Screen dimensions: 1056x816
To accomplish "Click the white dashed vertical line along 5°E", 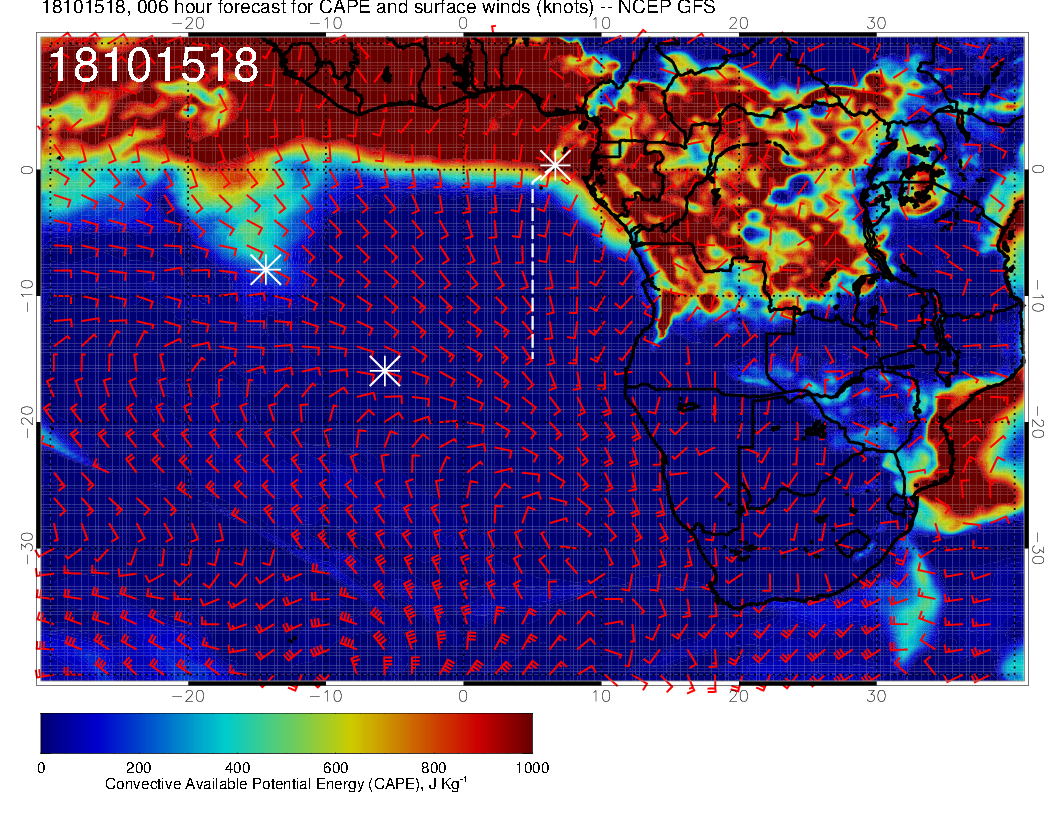I will [x=533, y=270].
